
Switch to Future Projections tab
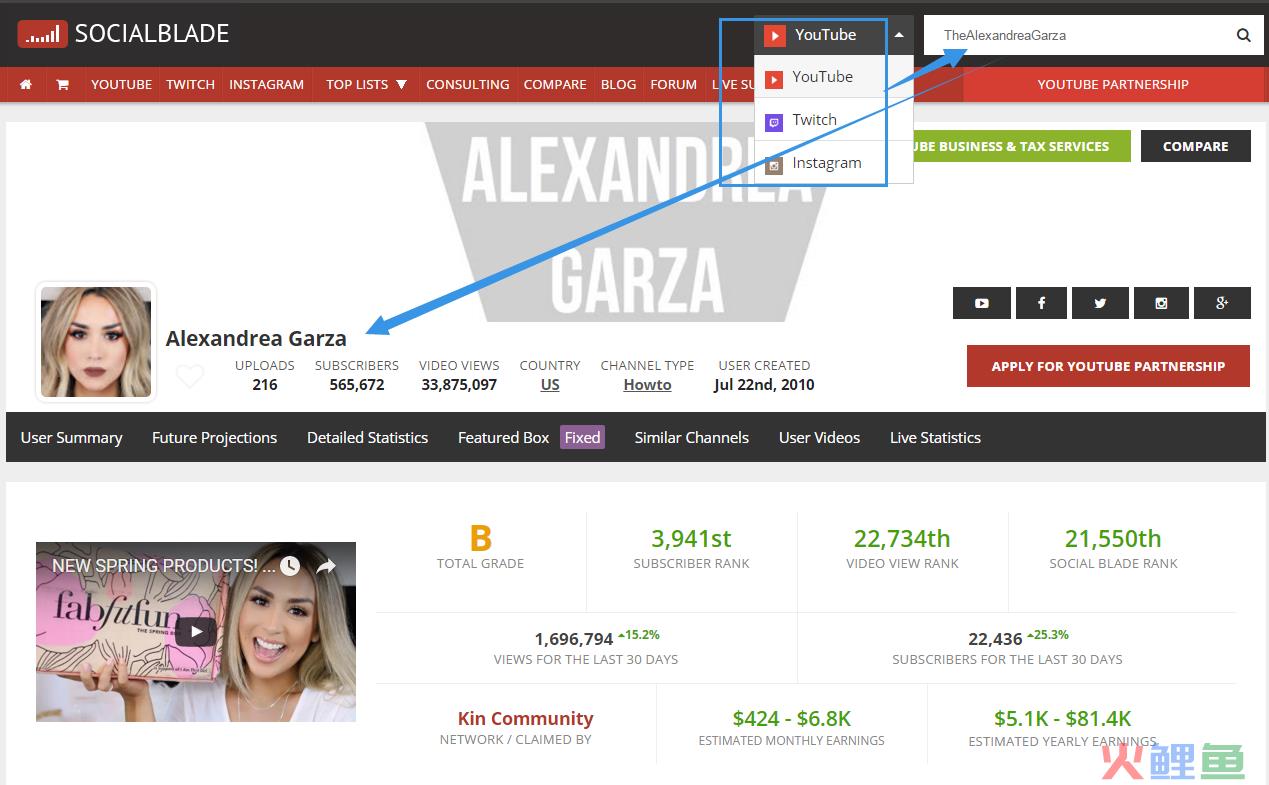click(x=214, y=437)
